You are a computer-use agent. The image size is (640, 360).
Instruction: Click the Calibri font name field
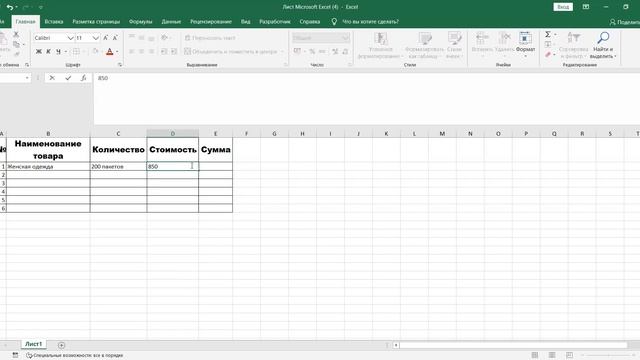tap(50, 38)
